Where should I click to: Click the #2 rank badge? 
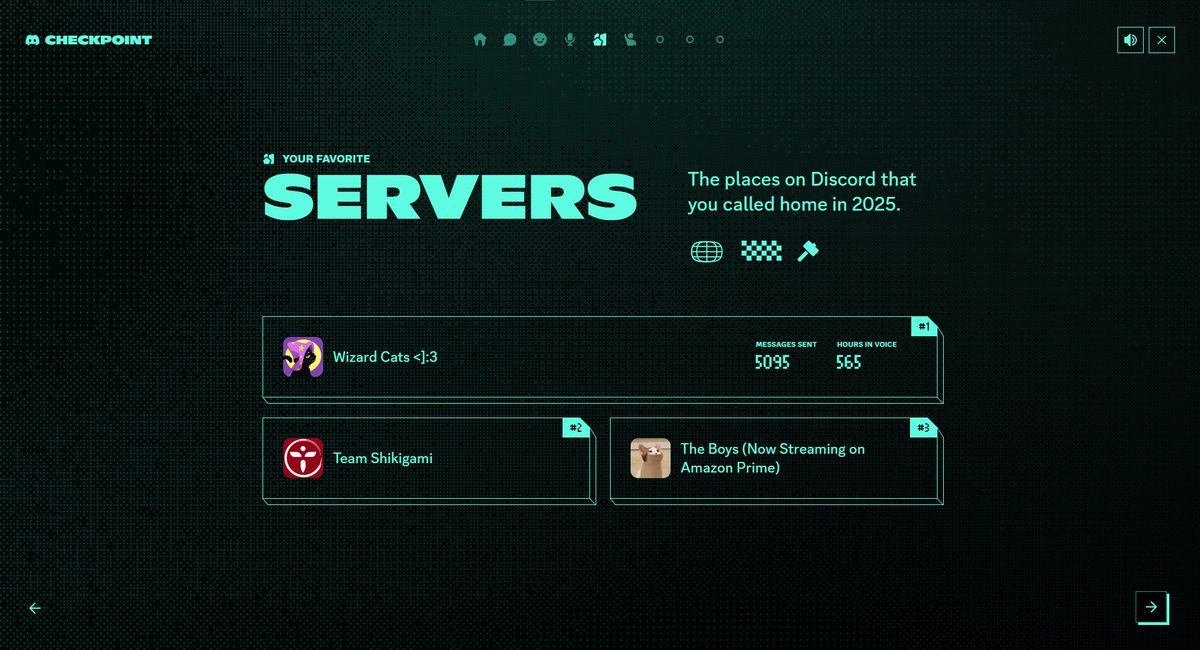[x=576, y=427]
